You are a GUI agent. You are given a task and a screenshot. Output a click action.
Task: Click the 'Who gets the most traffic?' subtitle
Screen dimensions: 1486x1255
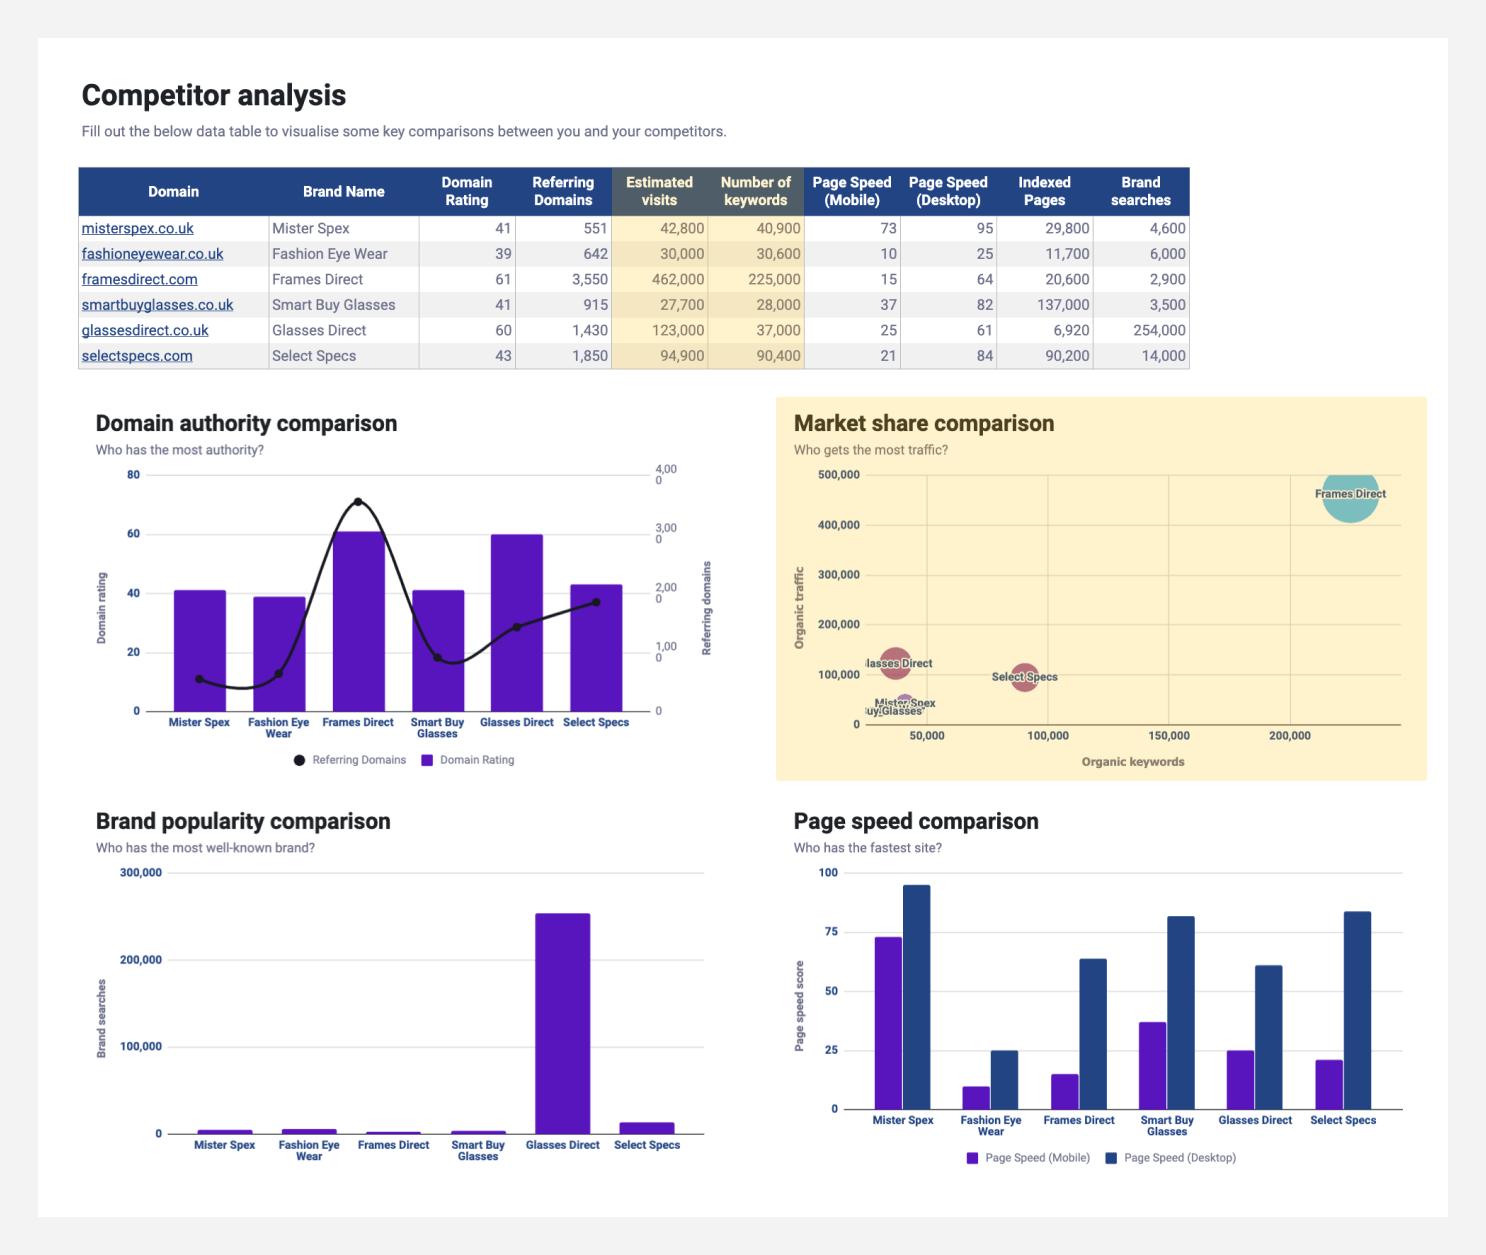[871, 450]
